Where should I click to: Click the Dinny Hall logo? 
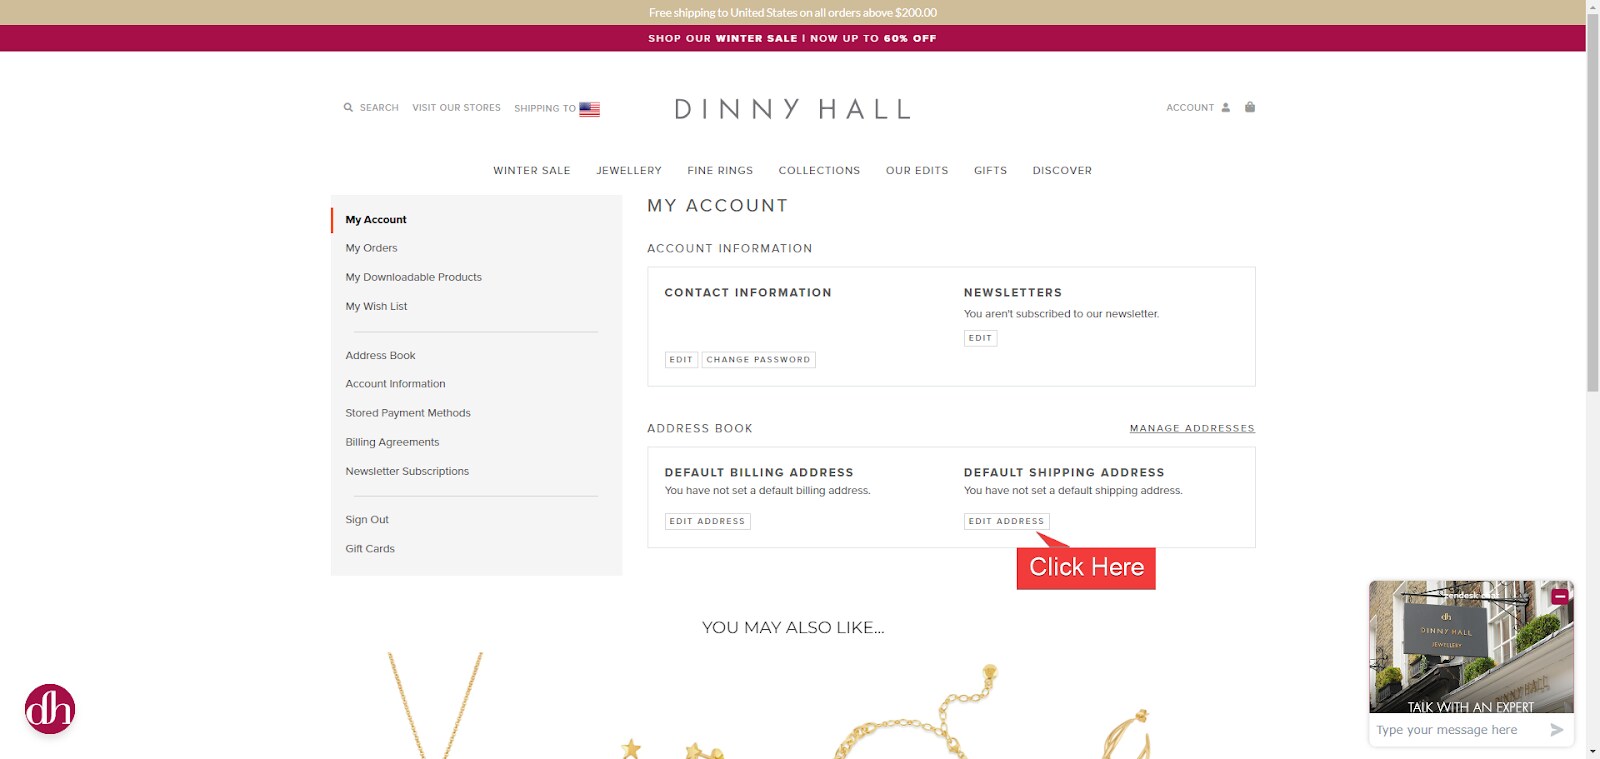[x=792, y=109]
